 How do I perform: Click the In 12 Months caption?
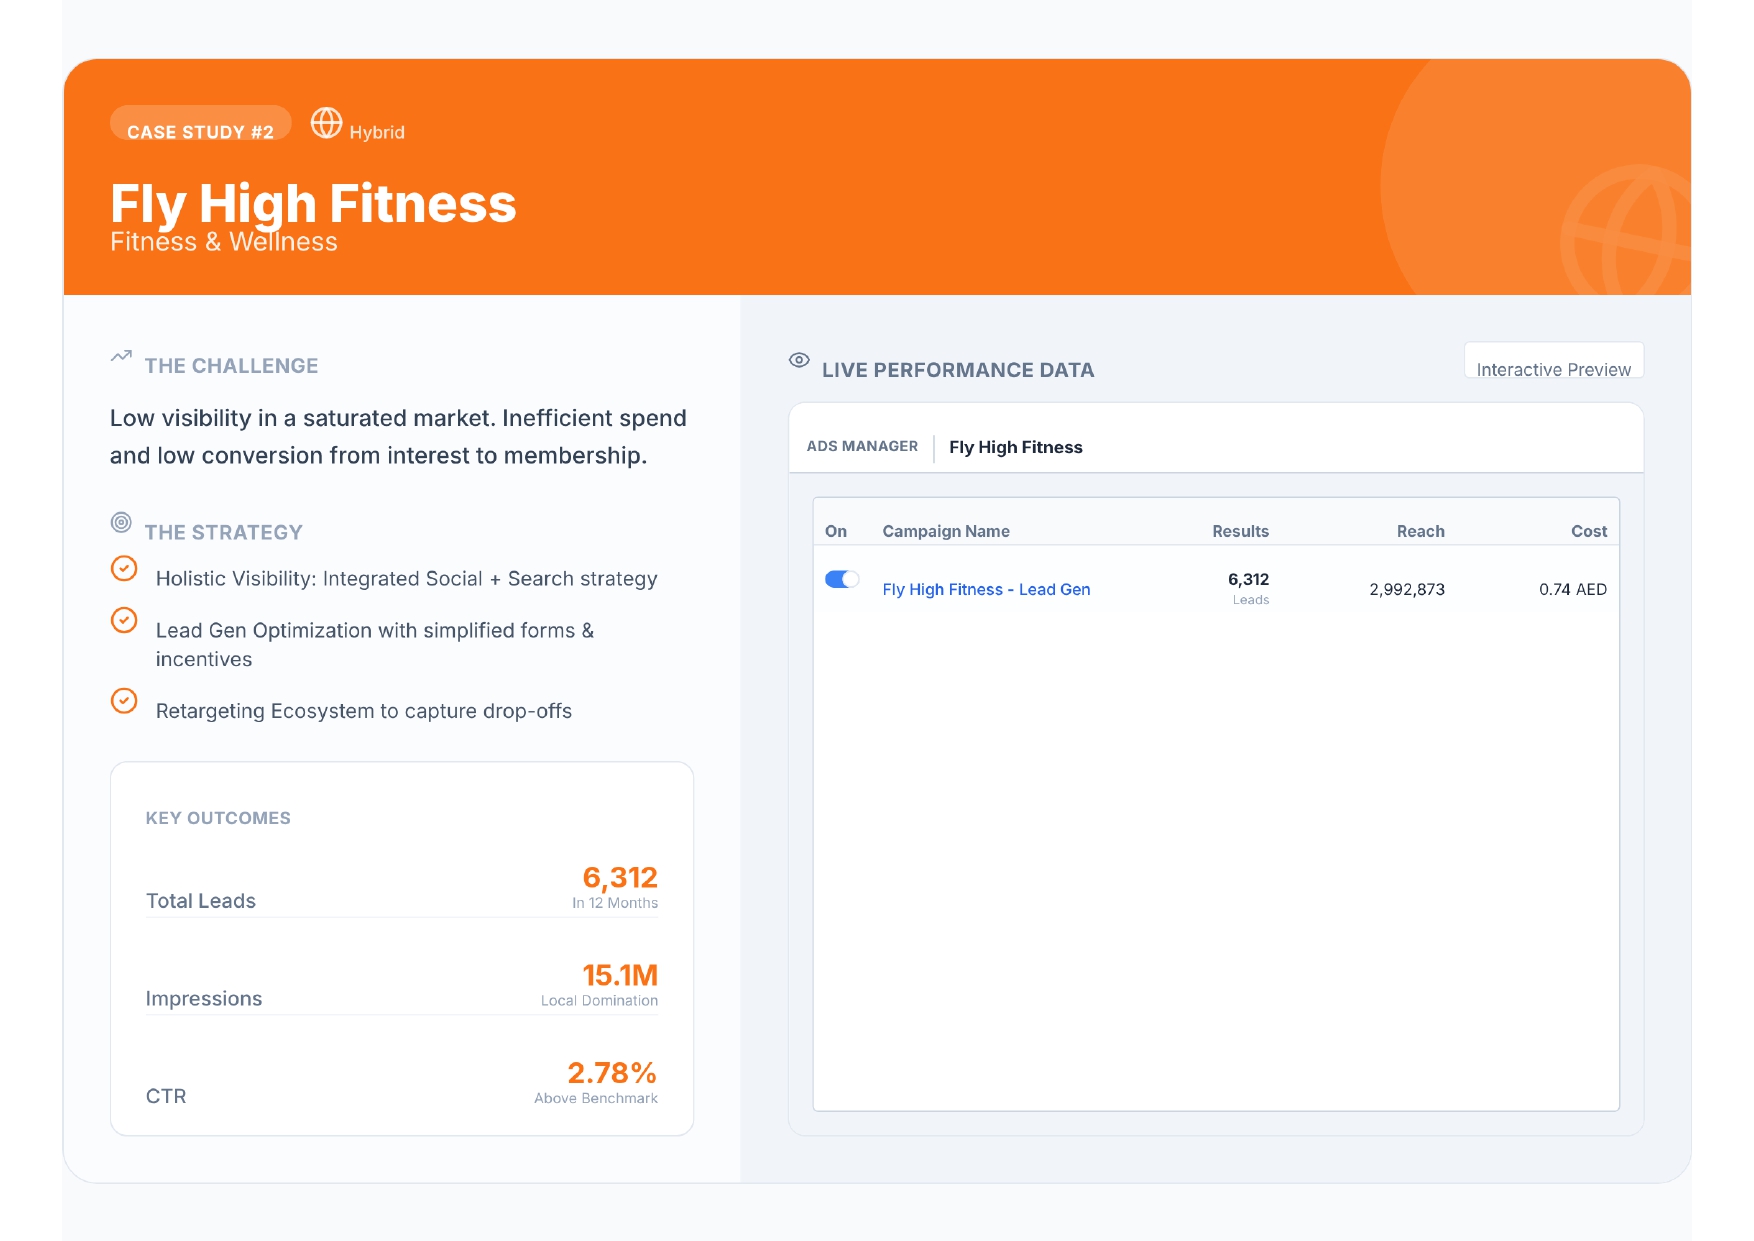(x=615, y=903)
